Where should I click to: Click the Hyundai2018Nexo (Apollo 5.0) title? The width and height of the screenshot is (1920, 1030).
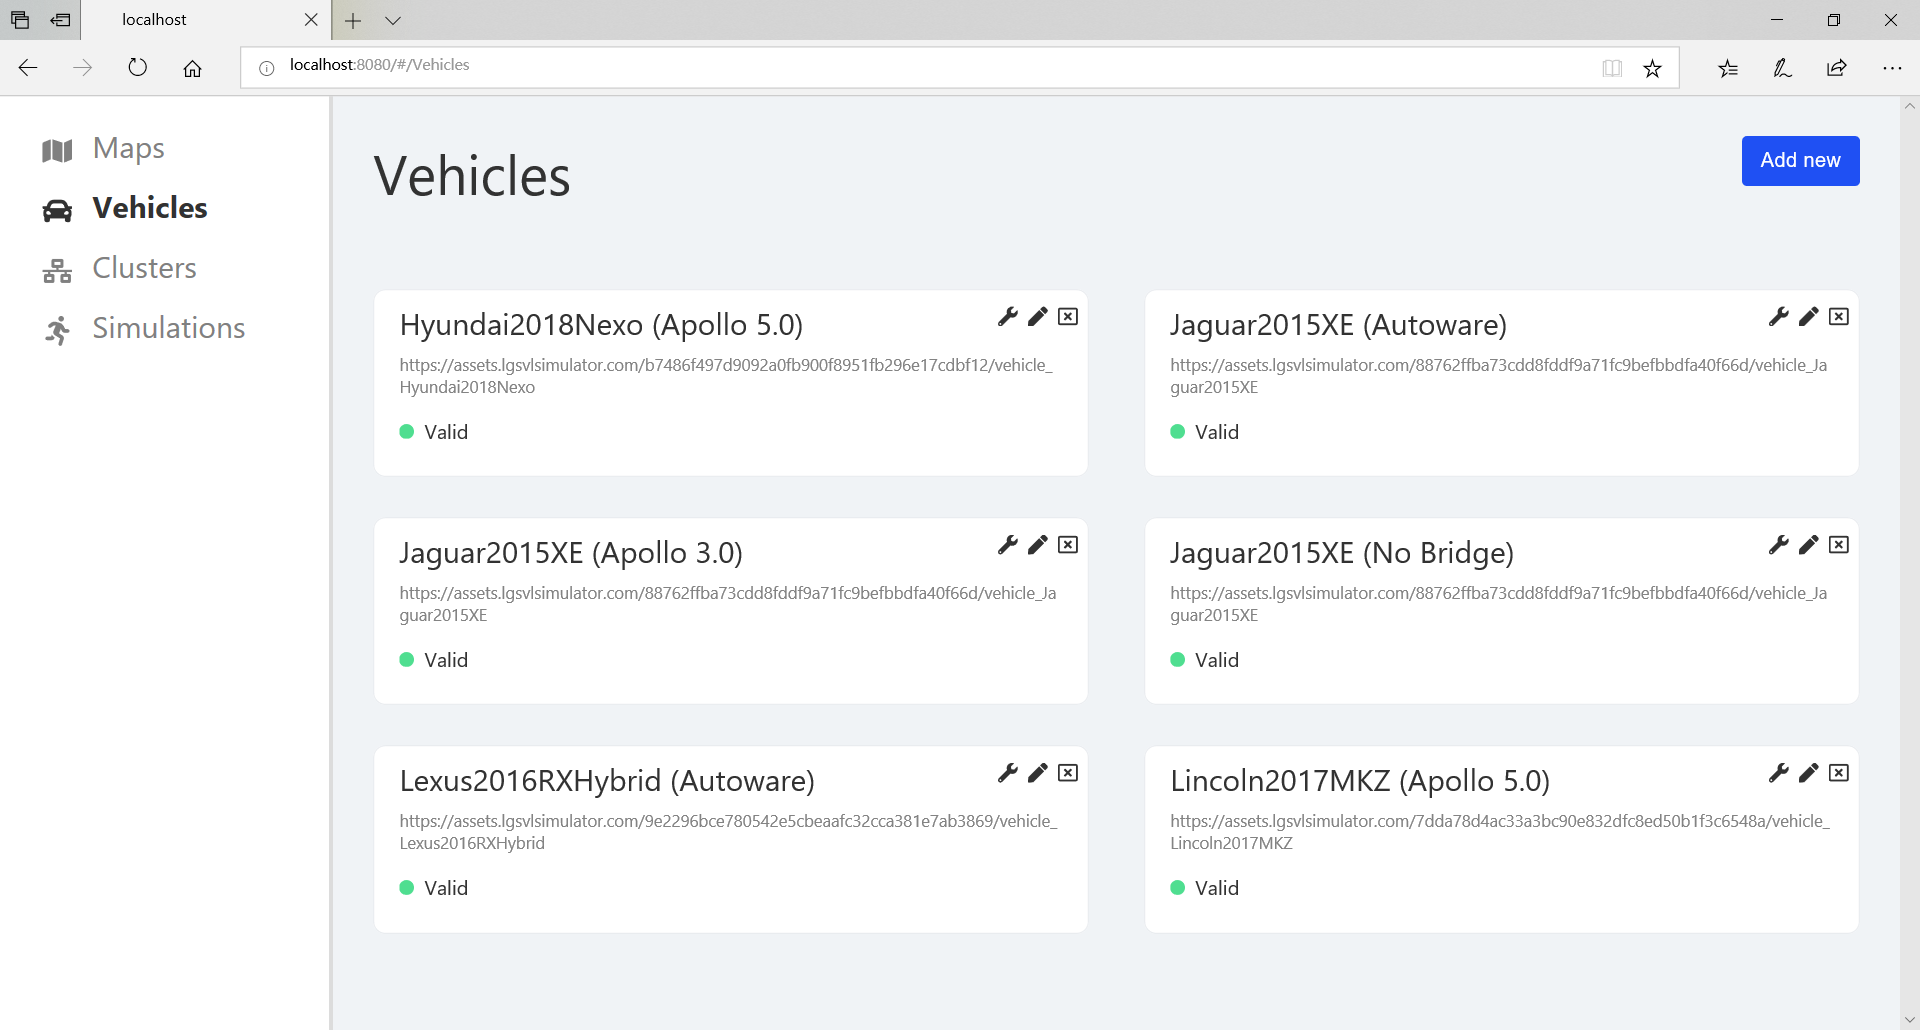coord(601,325)
